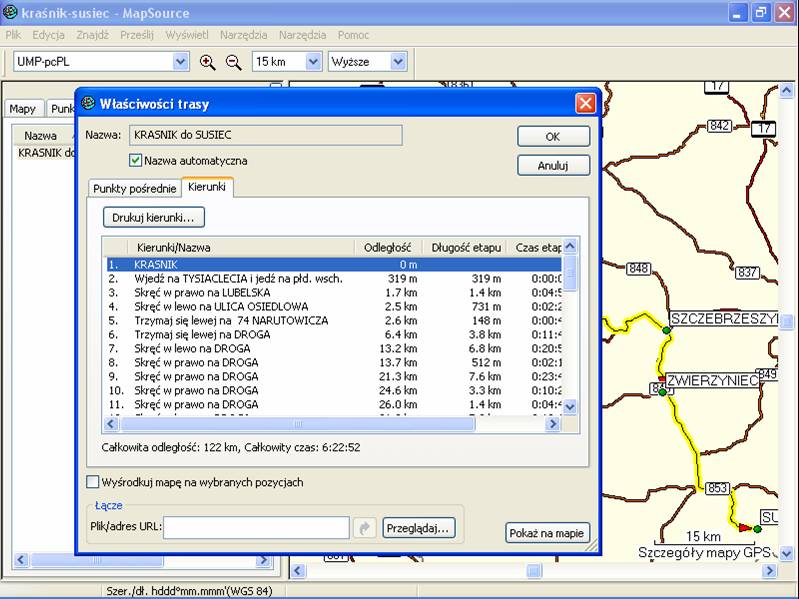Close the Właściwości trasy dialog
Viewport: 799px width, 599px height.
click(585, 103)
